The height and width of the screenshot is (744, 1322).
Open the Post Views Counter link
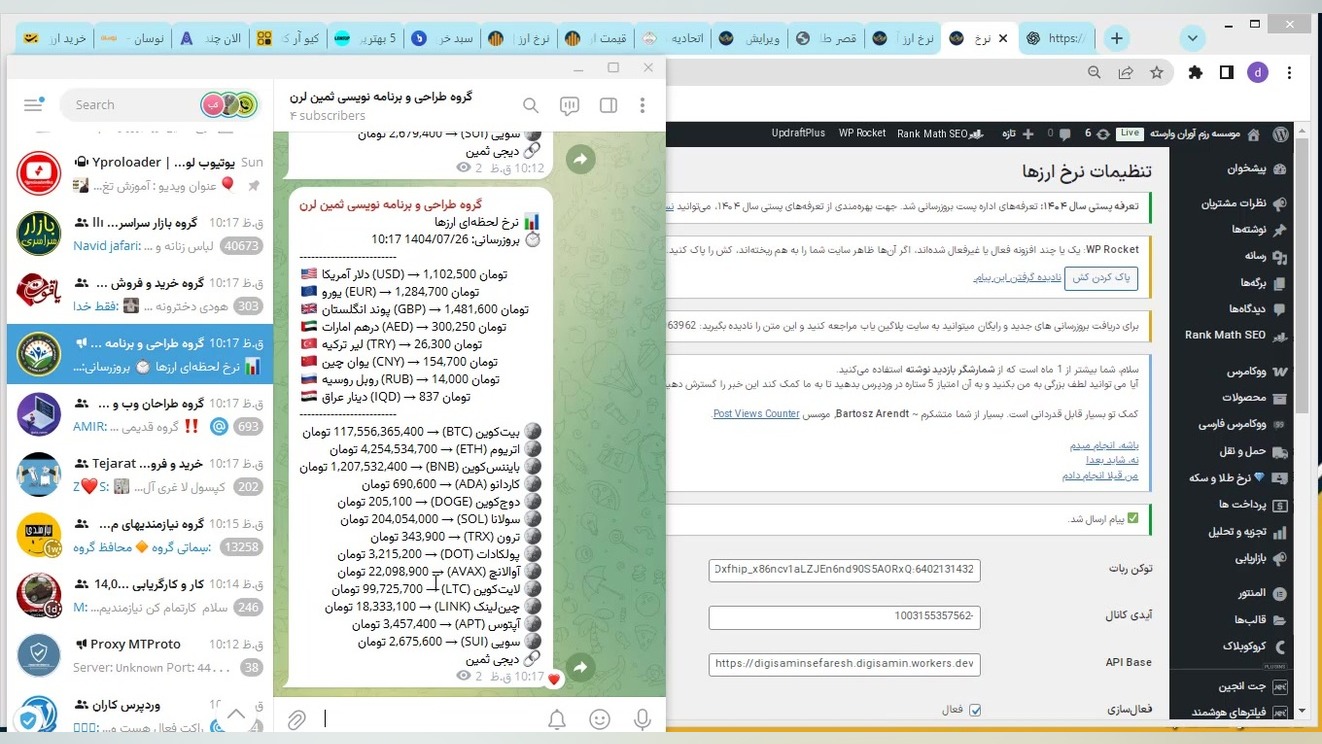[x=755, y=414]
